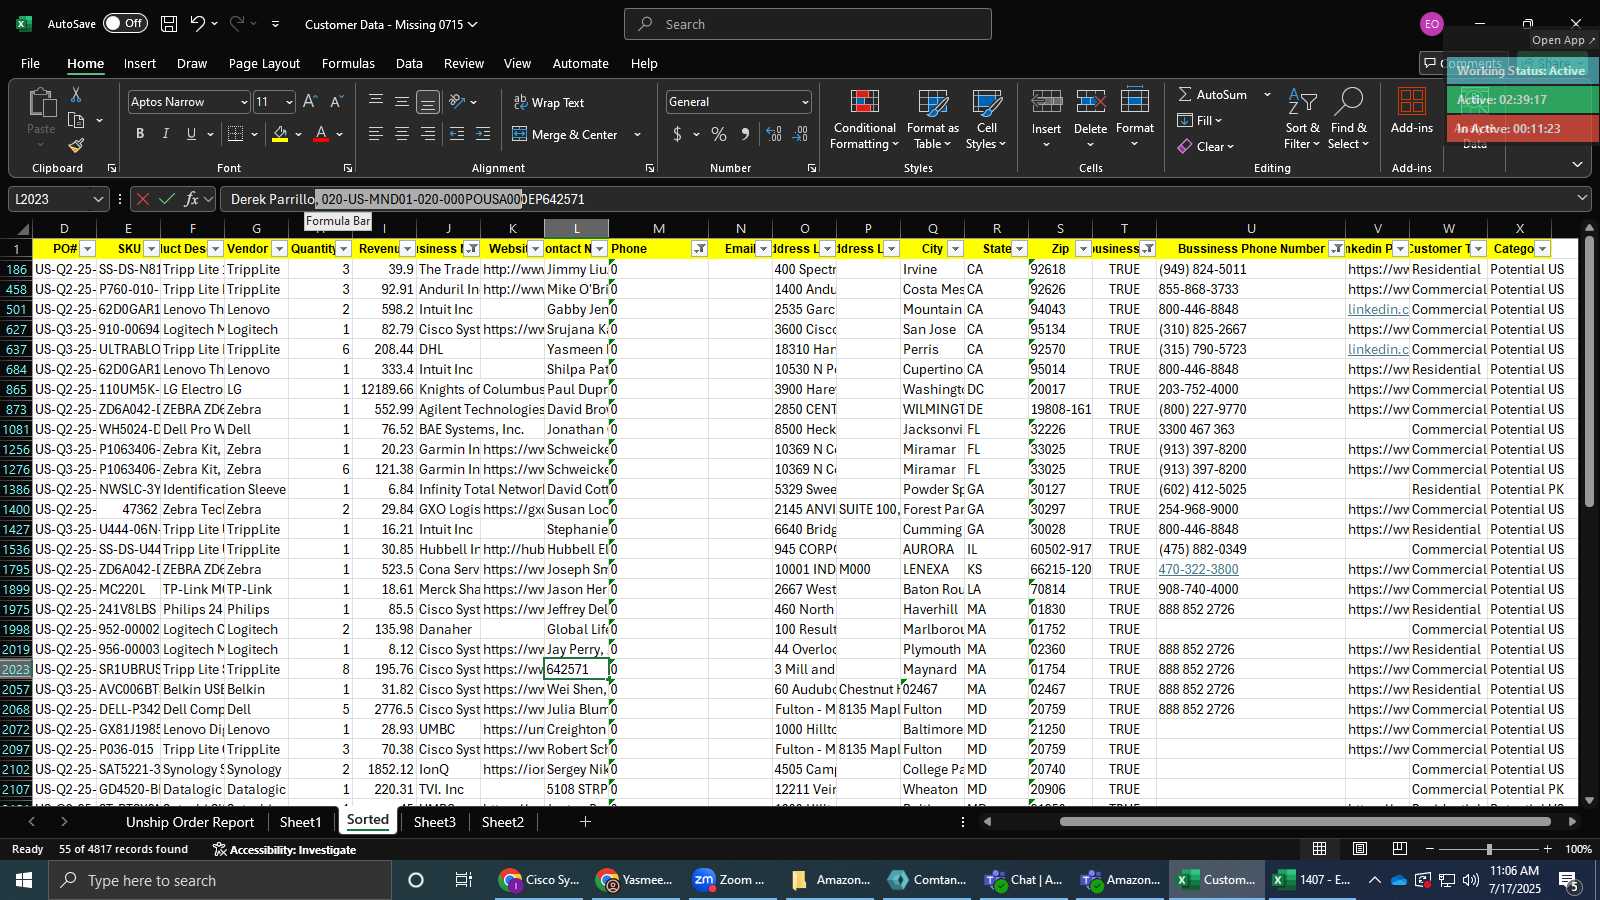Toggle Merge & Center
Image resolution: width=1600 pixels, height=900 pixels.
tap(566, 134)
